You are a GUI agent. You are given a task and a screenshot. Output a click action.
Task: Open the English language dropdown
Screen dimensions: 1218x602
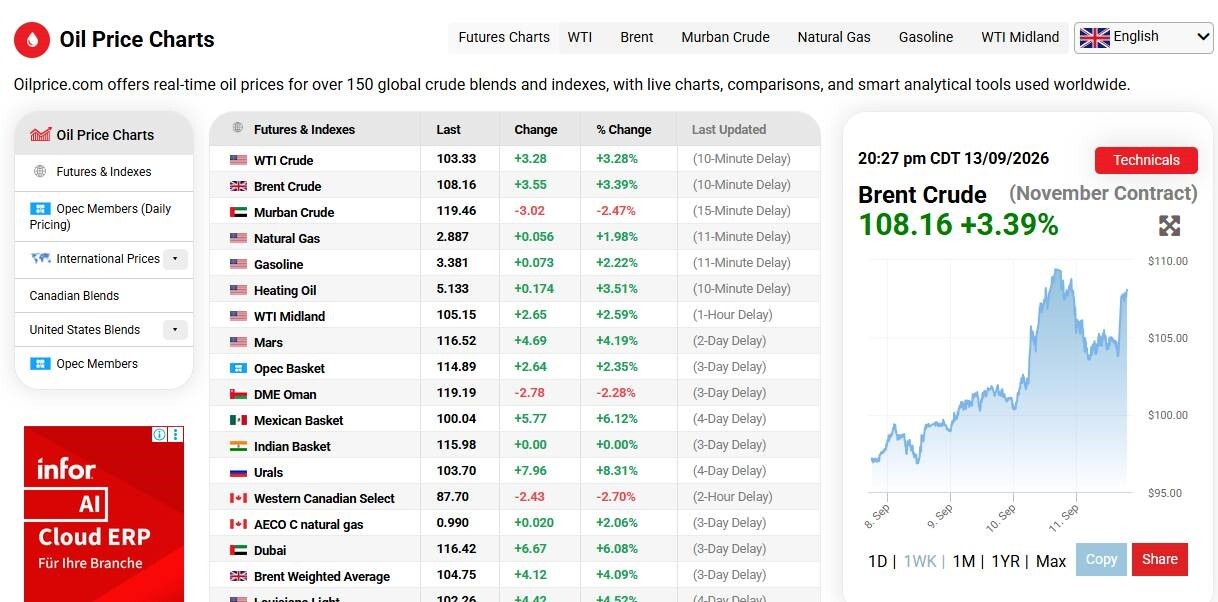pos(1144,37)
